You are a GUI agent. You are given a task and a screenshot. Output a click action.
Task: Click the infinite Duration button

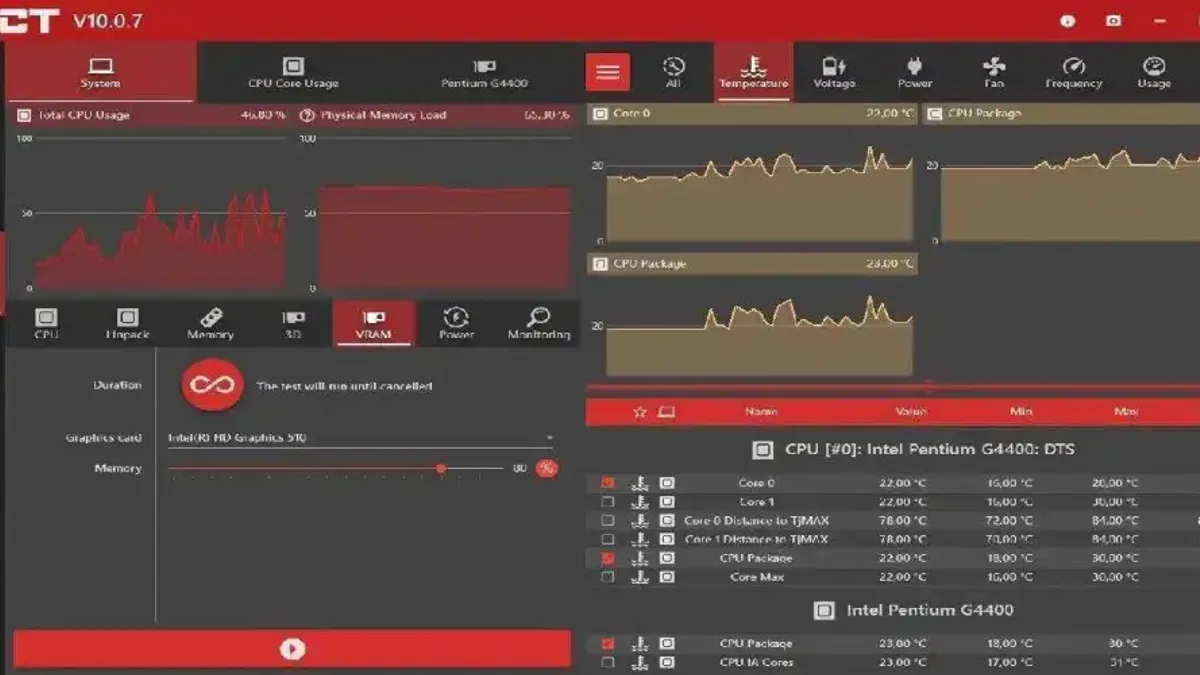click(x=213, y=385)
